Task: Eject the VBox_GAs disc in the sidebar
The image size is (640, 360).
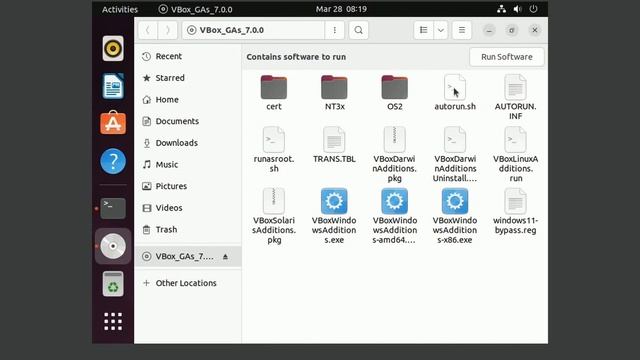Action: click(x=225, y=257)
